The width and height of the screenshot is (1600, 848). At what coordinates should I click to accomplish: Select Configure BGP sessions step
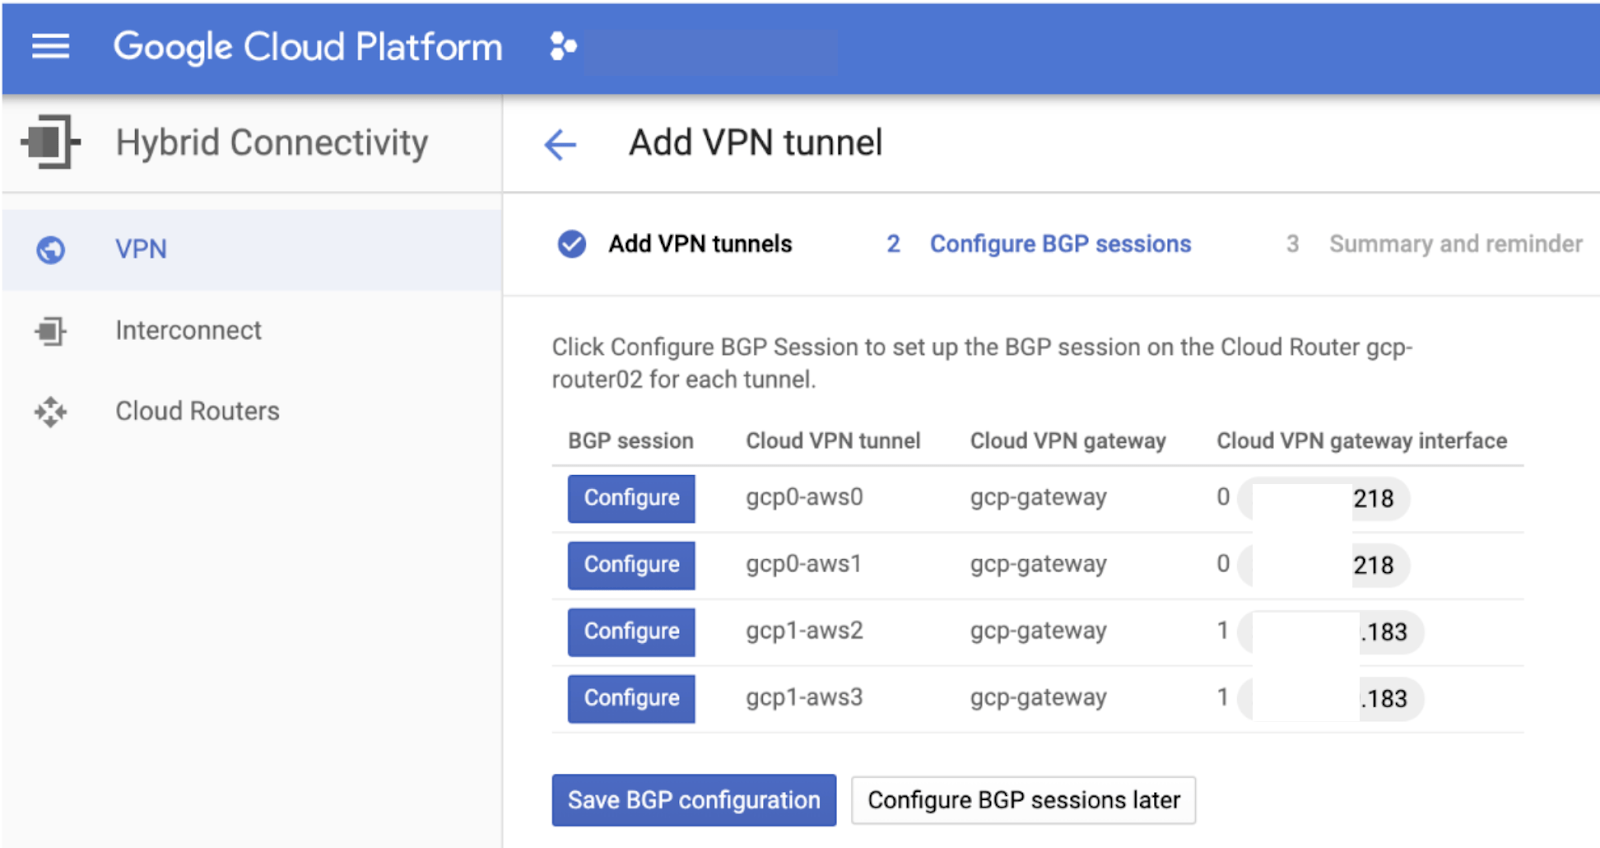[1060, 244]
